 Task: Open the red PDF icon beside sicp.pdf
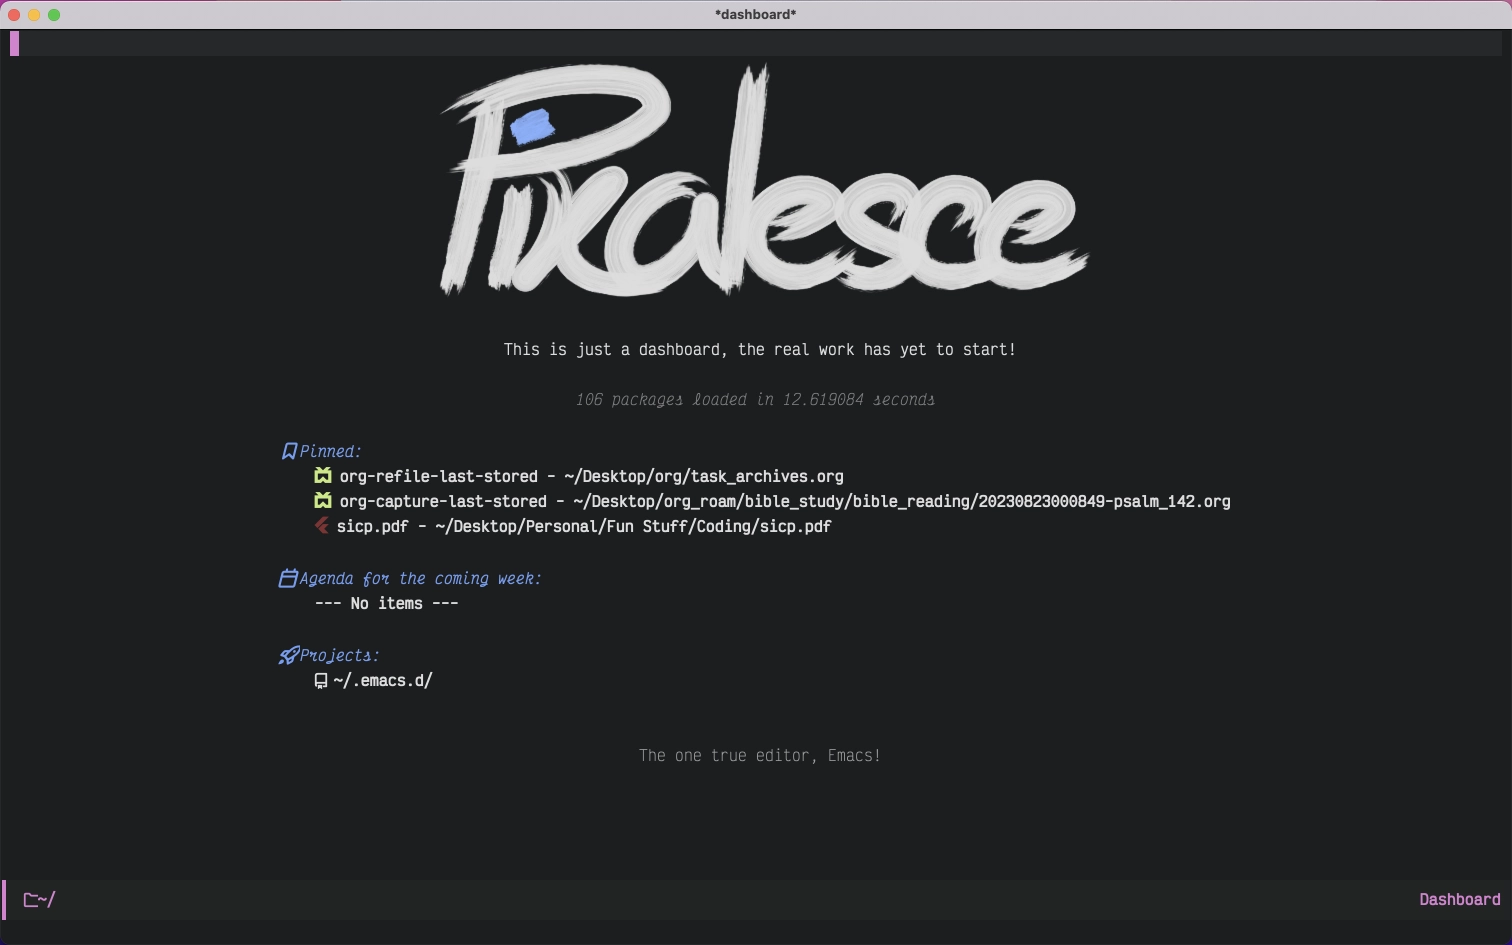click(321, 526)
